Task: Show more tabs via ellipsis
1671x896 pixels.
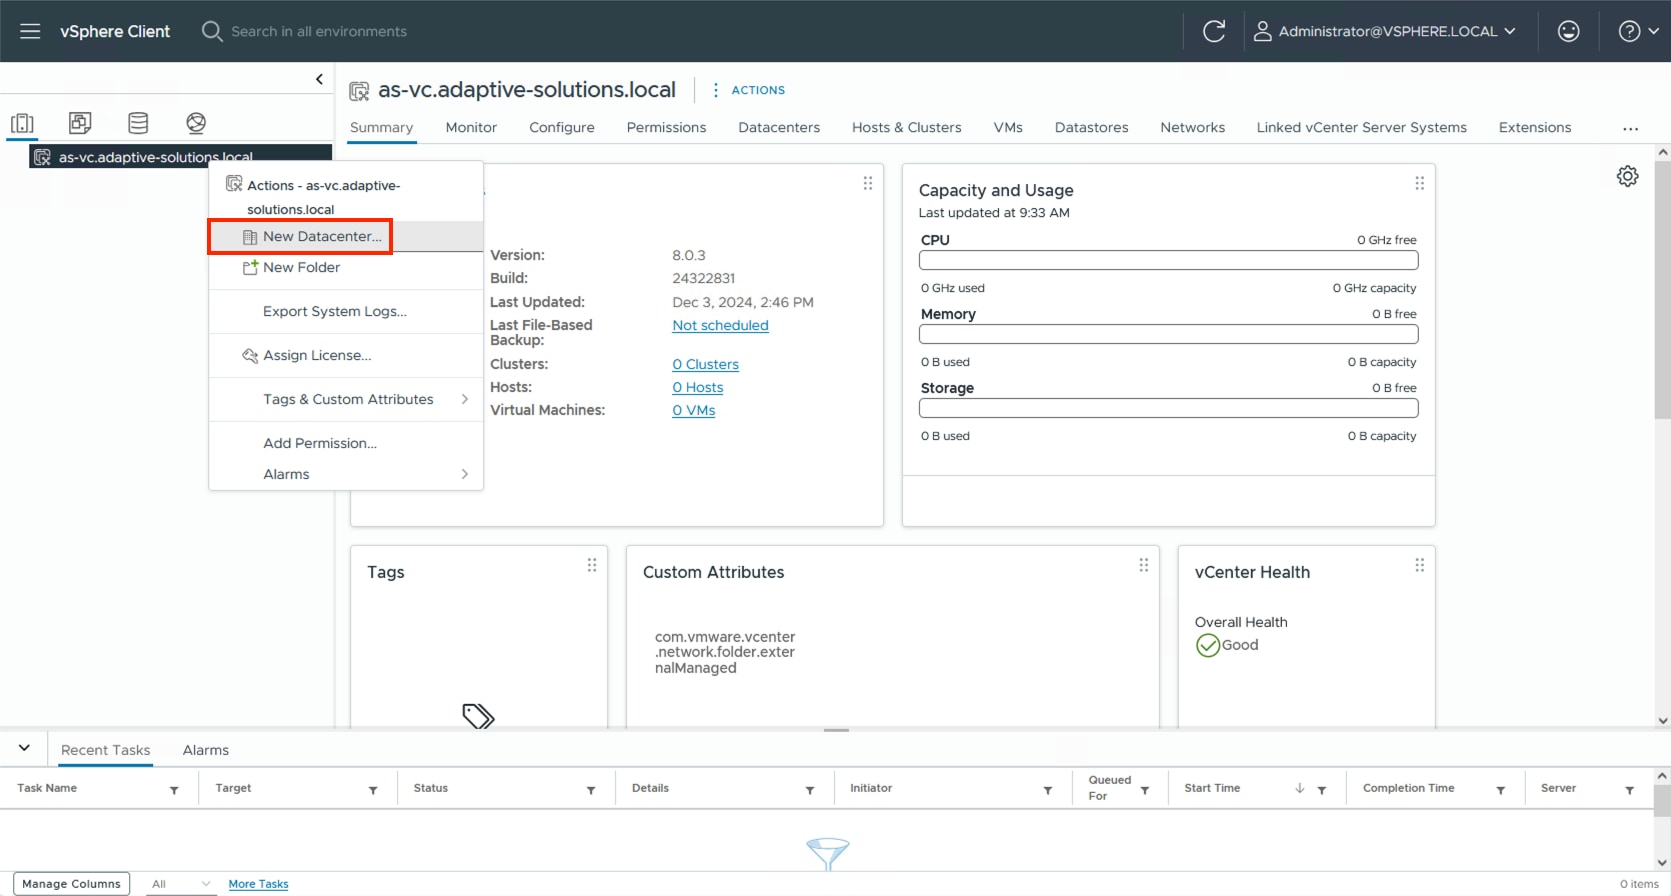Action: (x=1631, y=129)
